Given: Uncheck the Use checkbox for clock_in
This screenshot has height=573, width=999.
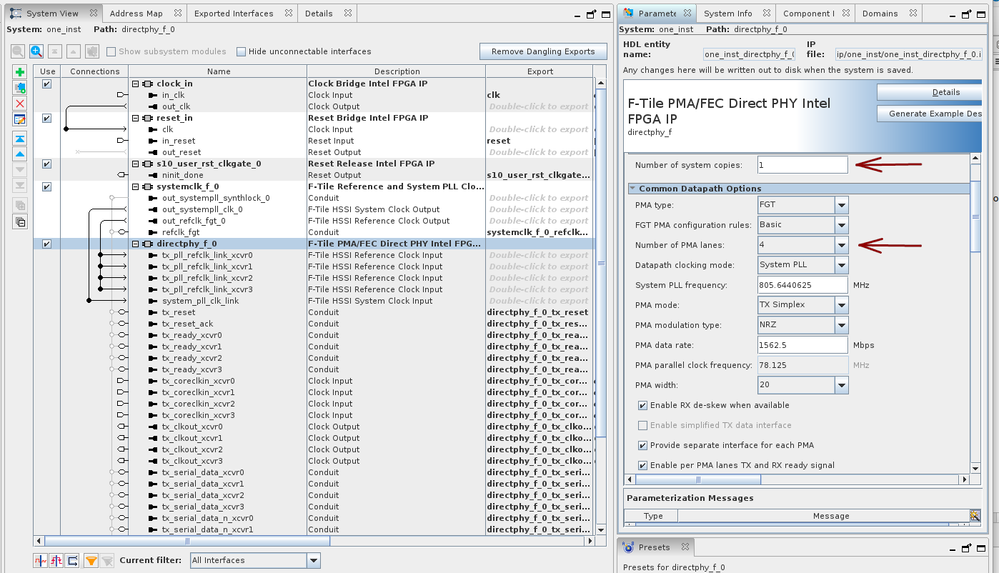Looking at the screenshot, I should 47,85.
